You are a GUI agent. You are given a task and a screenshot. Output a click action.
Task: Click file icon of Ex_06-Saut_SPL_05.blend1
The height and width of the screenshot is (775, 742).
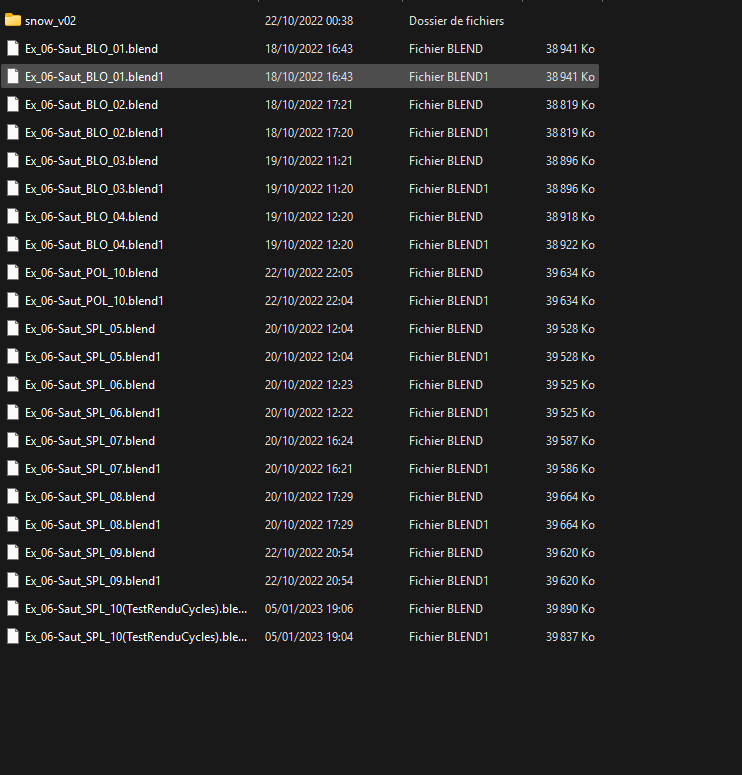click(x=13, y=356)
